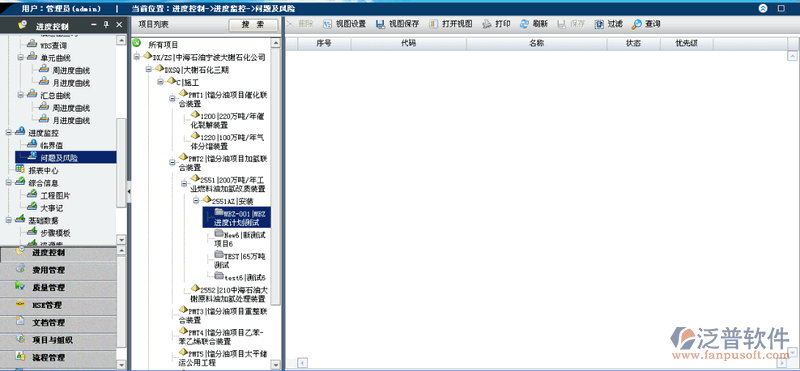
Task: Click project list vertical scrollbar down arrow
Action: pos(276,364)
